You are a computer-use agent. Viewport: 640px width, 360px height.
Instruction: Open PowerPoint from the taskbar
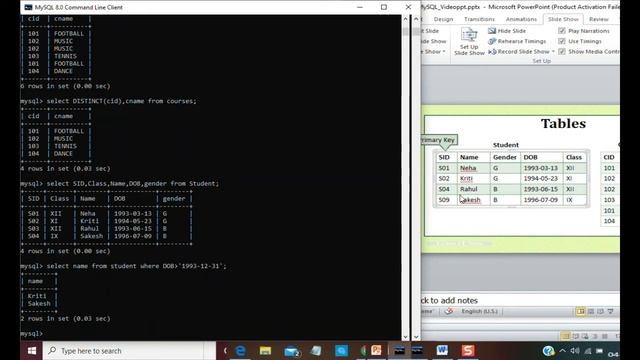[x=376, y=350]
